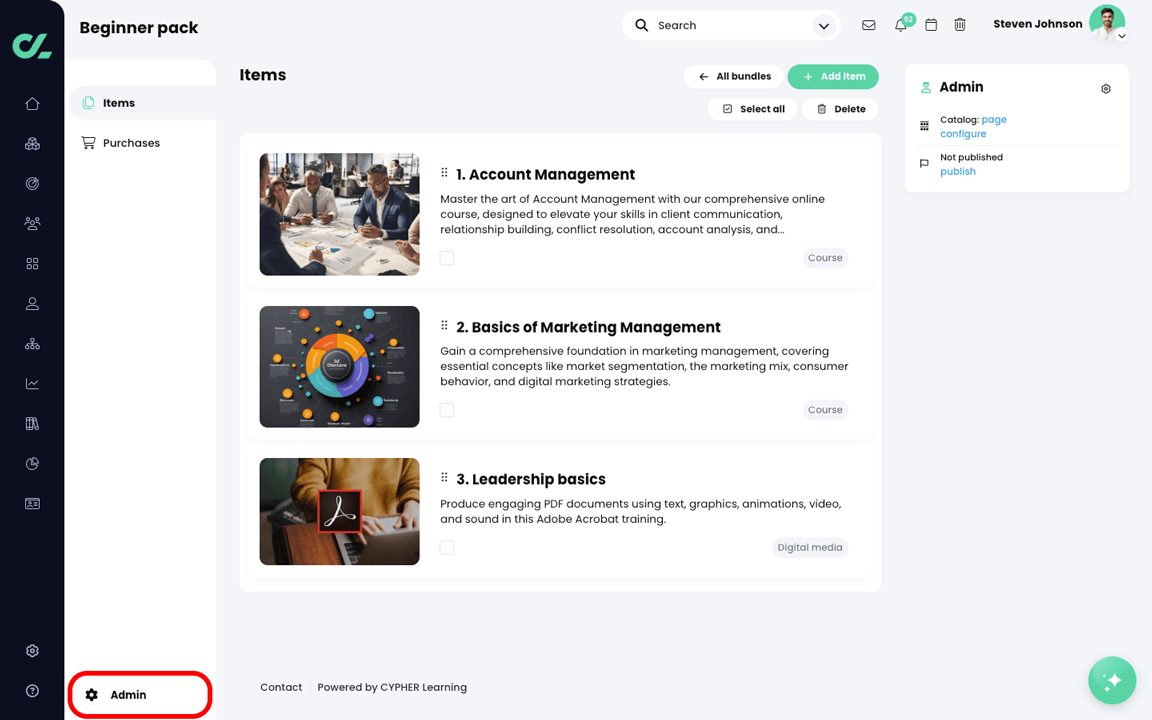Open the line chart reports icon
This screenshot has width=1152, height=720.
[x=32, y=384]
